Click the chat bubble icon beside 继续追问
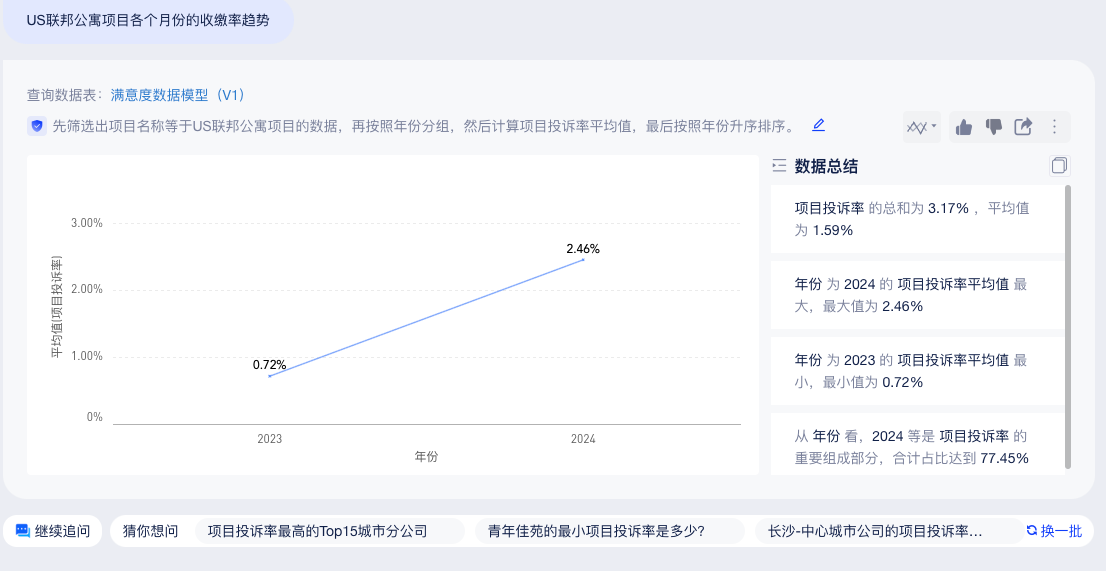 point(23,531)
